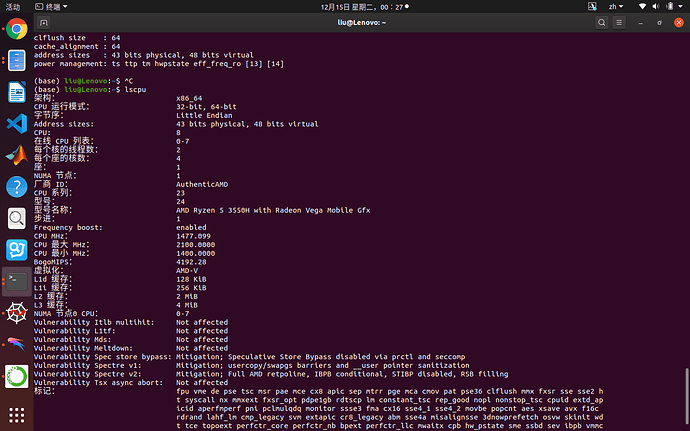Open Google Chrome from the dock
The image size is (690, 431).
(x=17, y=29)
